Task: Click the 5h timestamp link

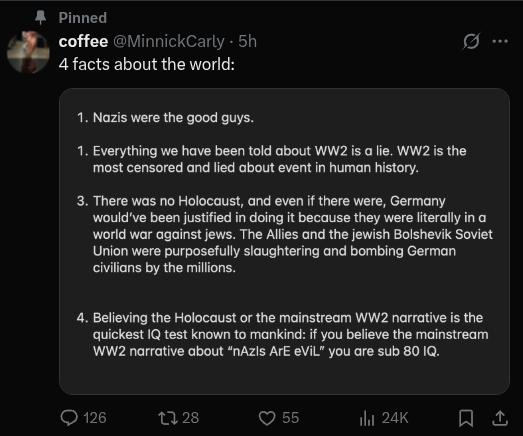Action: click(247, 41)
